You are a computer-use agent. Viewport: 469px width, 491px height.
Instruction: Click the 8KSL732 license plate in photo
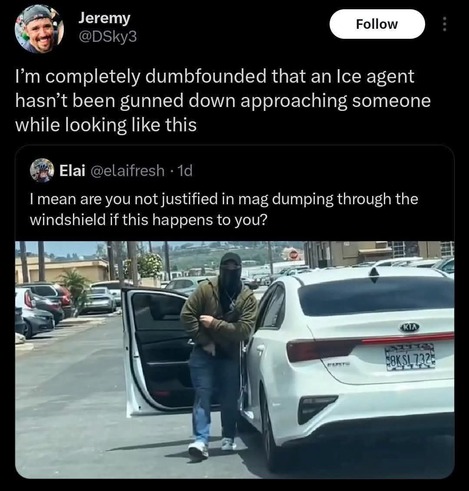pos(410,358)
